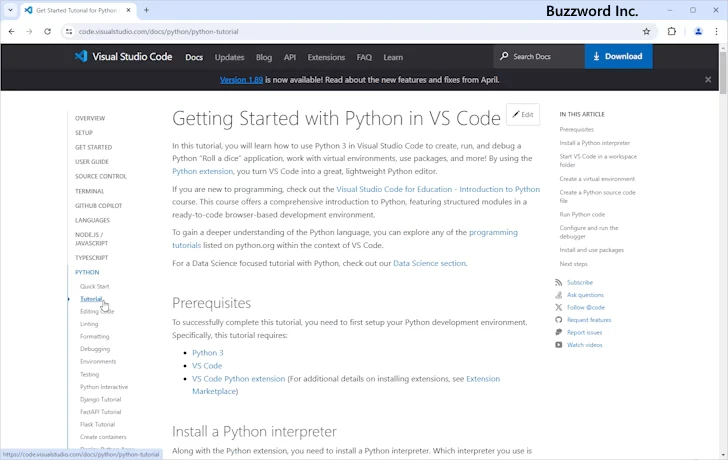The width and height of the screenshot is (728, 460).
Task: Click the Subscribe RSS icon
Action: 559,282
